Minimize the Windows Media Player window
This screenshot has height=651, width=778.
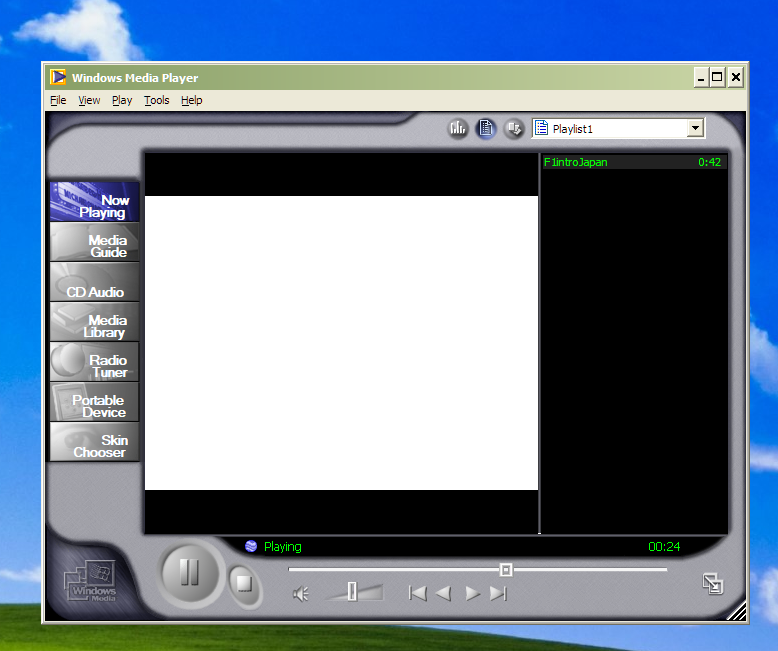701,77
